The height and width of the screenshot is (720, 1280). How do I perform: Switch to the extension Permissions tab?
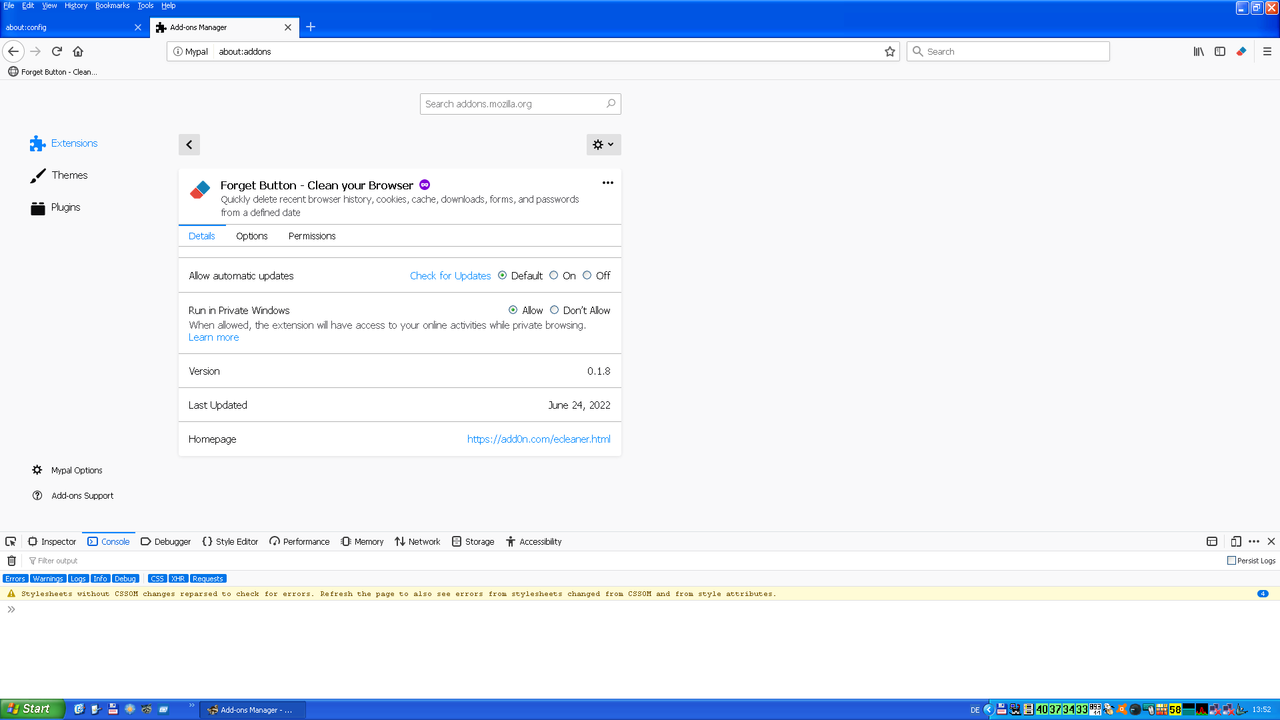coord(312,236)
